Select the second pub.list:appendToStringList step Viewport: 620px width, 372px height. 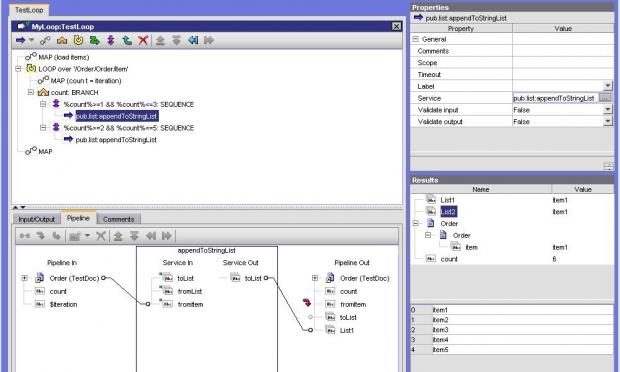116,140
